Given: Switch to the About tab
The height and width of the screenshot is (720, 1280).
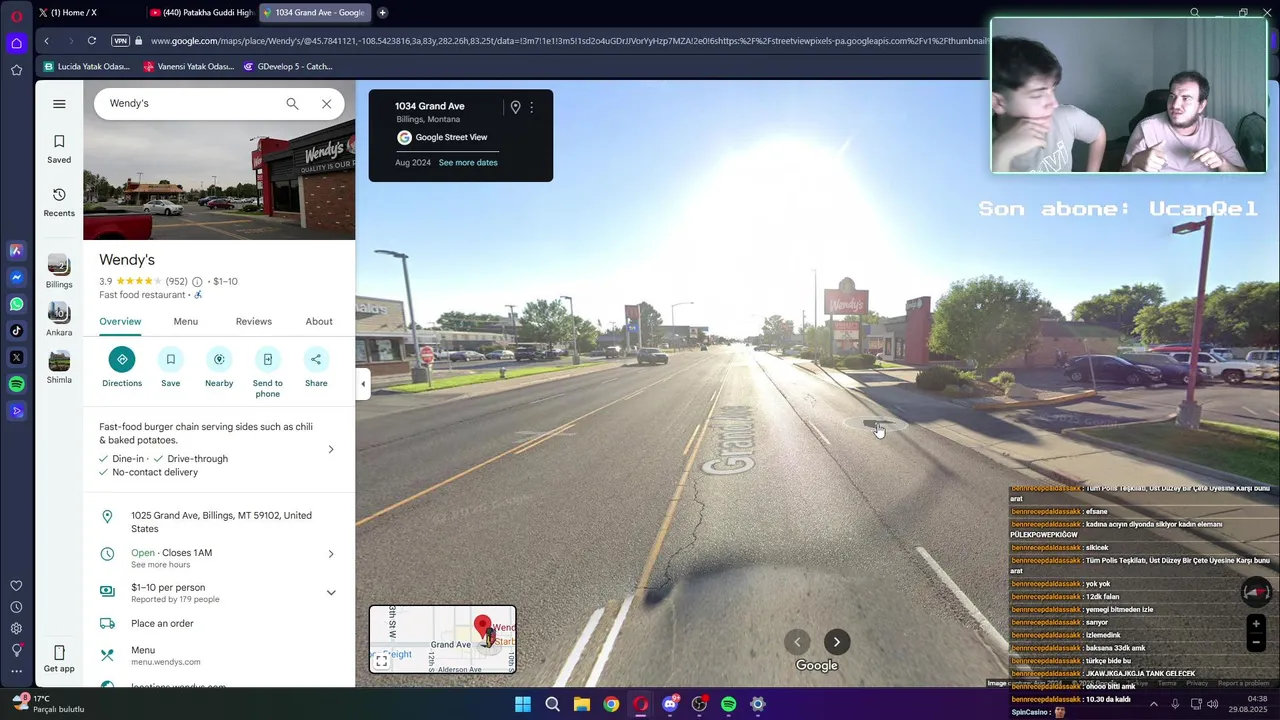Looking at the screenshot, I should [319, 321].
